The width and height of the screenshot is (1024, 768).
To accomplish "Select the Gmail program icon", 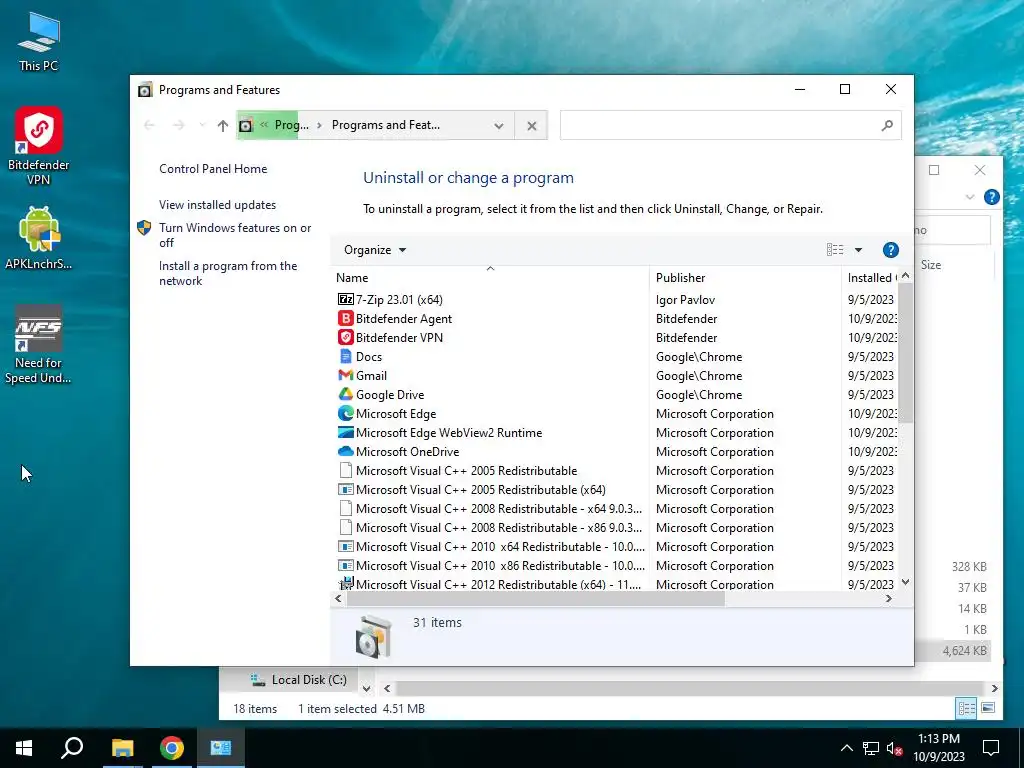I will click(345, 376).
